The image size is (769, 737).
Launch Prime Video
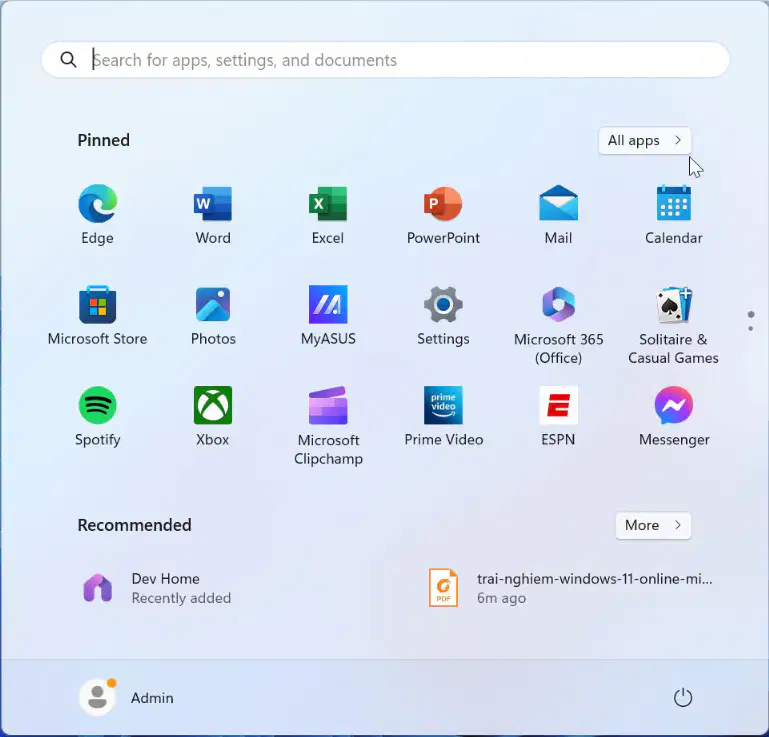point(443,417)
